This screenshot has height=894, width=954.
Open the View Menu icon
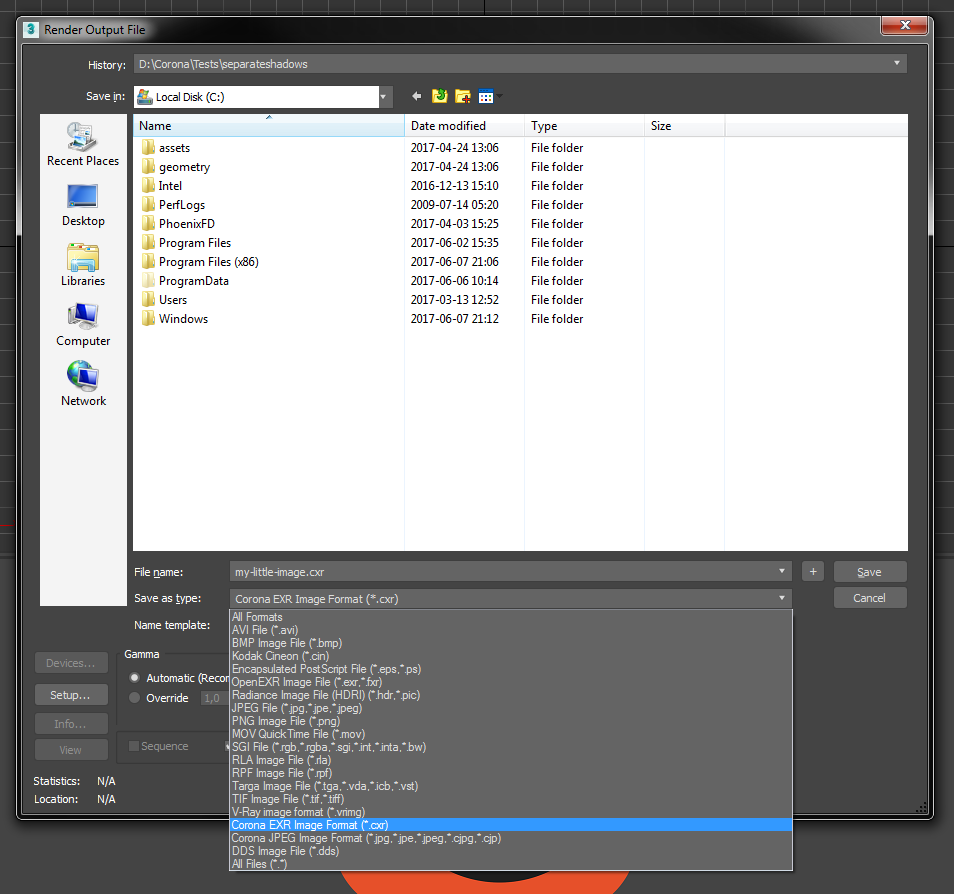tap(487, 96)
